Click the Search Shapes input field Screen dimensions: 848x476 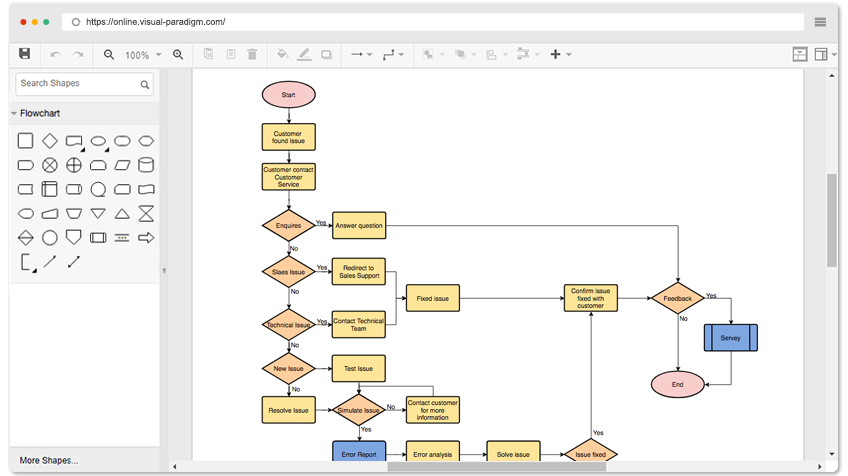(x=84, y=84)
